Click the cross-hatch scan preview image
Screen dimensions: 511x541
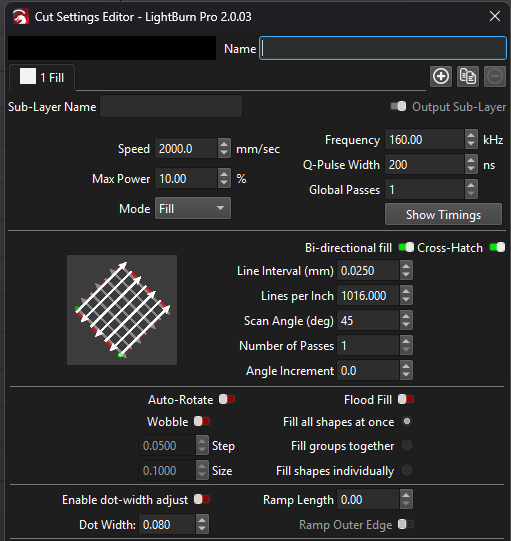coord(122,310)
